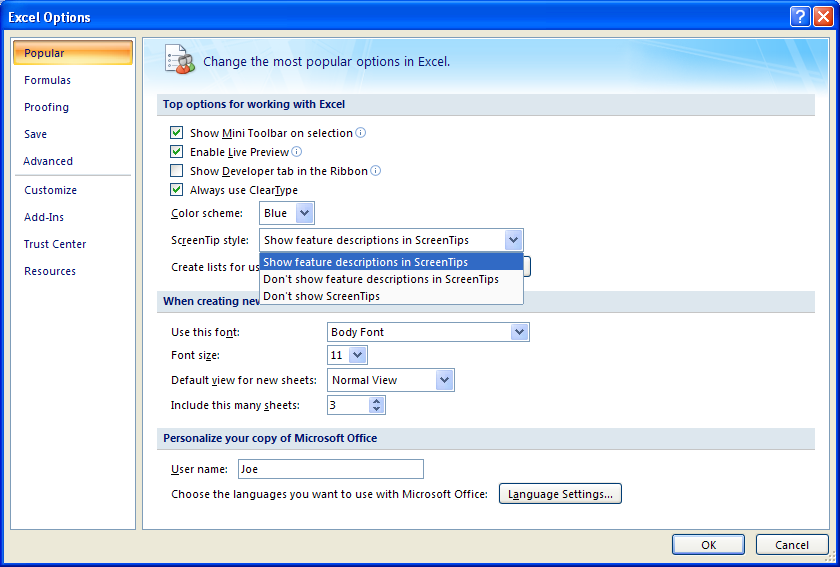Screen dimensions: 840x567
Task: Click the Include this many sheets field
Action: point(348,405)
